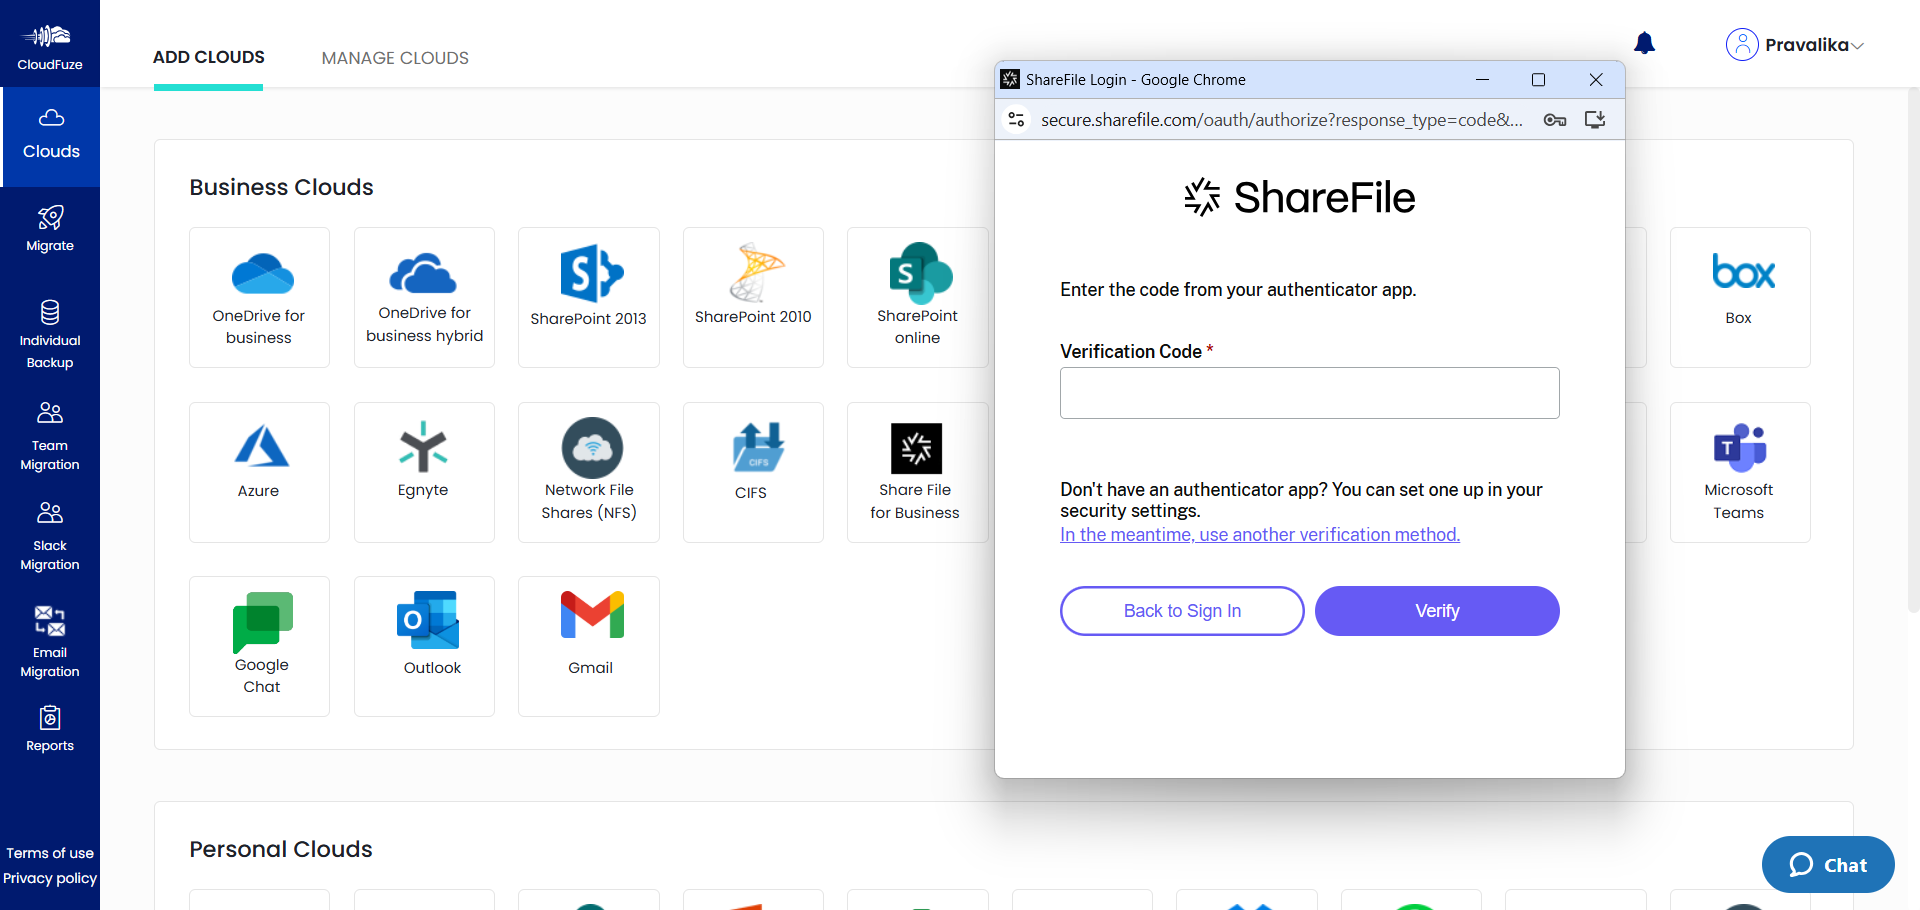Go to Team Migration in the sidebar

[50, 437]
